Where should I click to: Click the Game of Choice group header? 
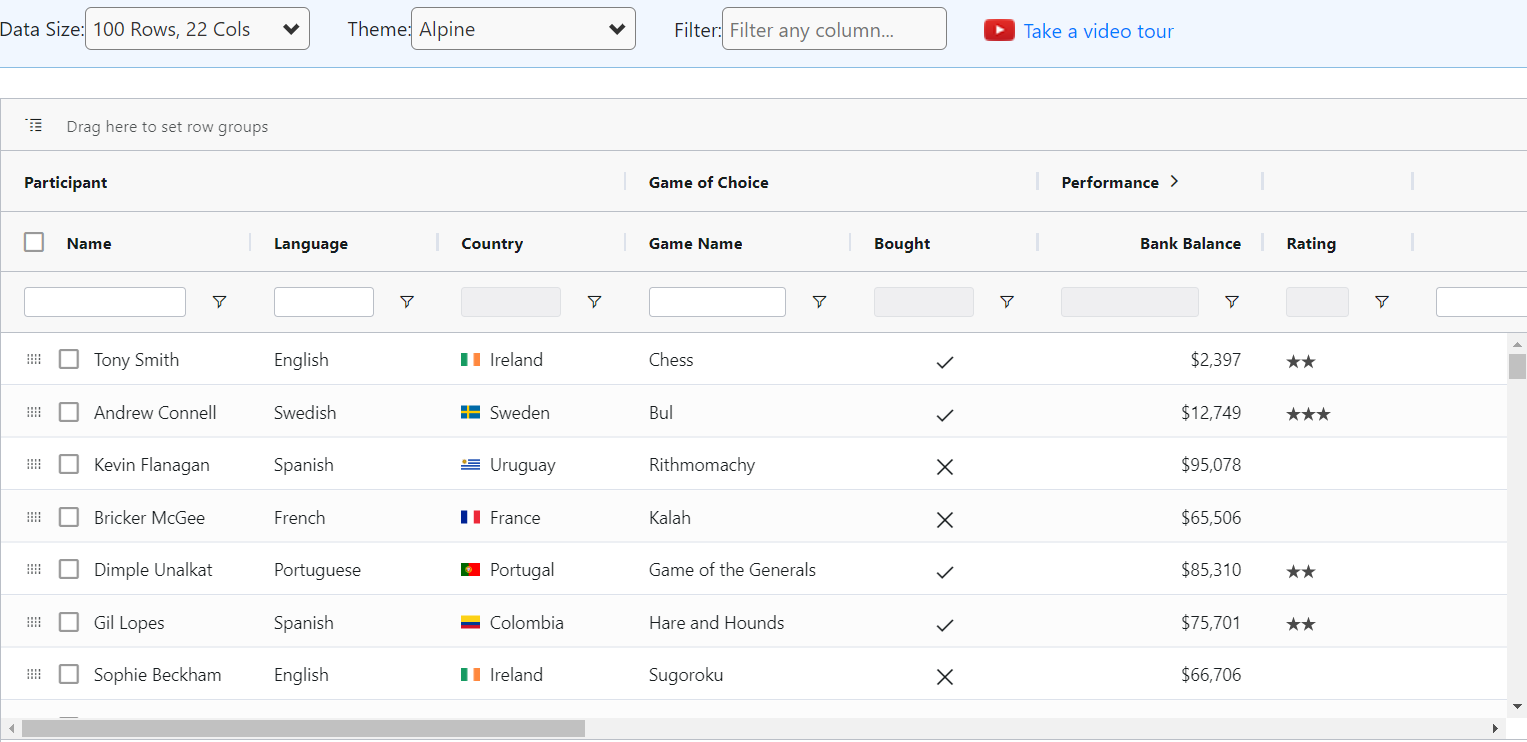708,182
